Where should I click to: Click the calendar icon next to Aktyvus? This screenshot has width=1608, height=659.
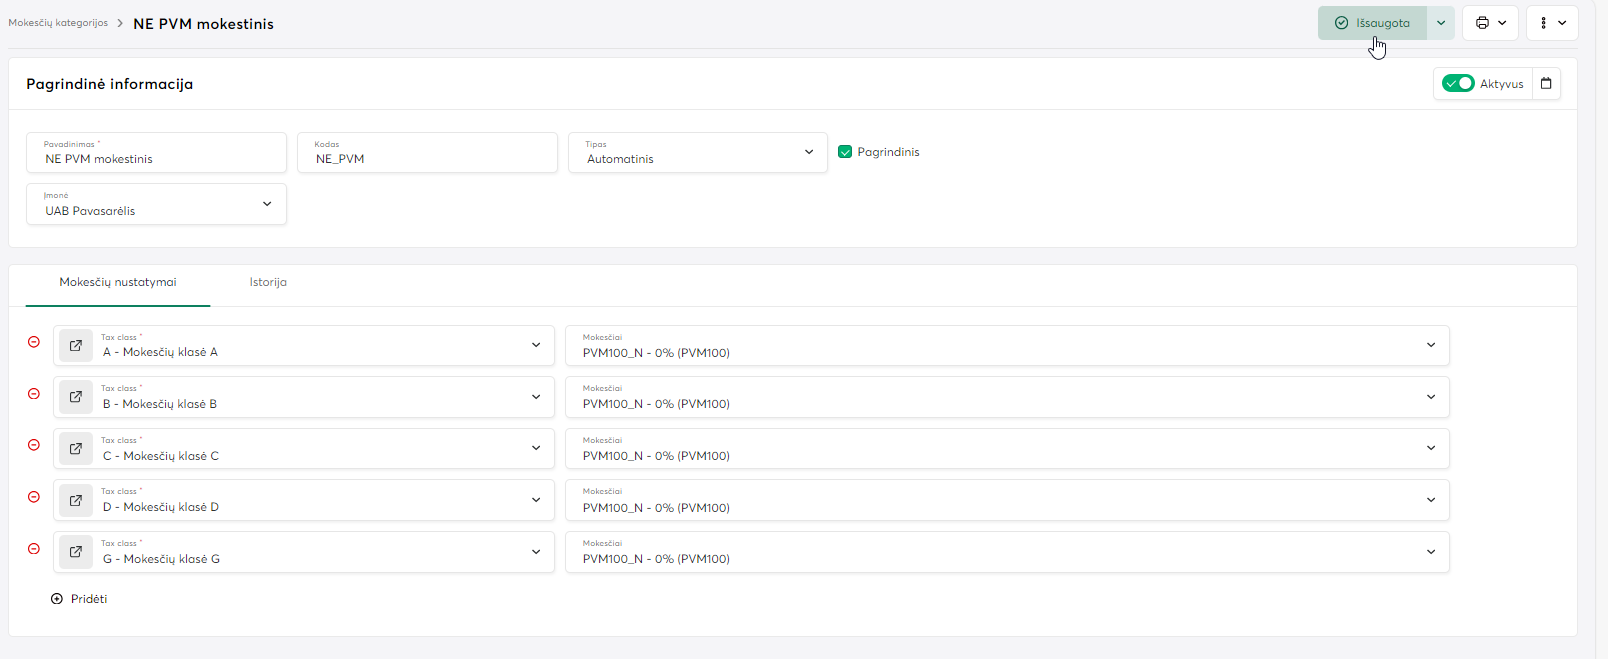tap(1546, 84)
